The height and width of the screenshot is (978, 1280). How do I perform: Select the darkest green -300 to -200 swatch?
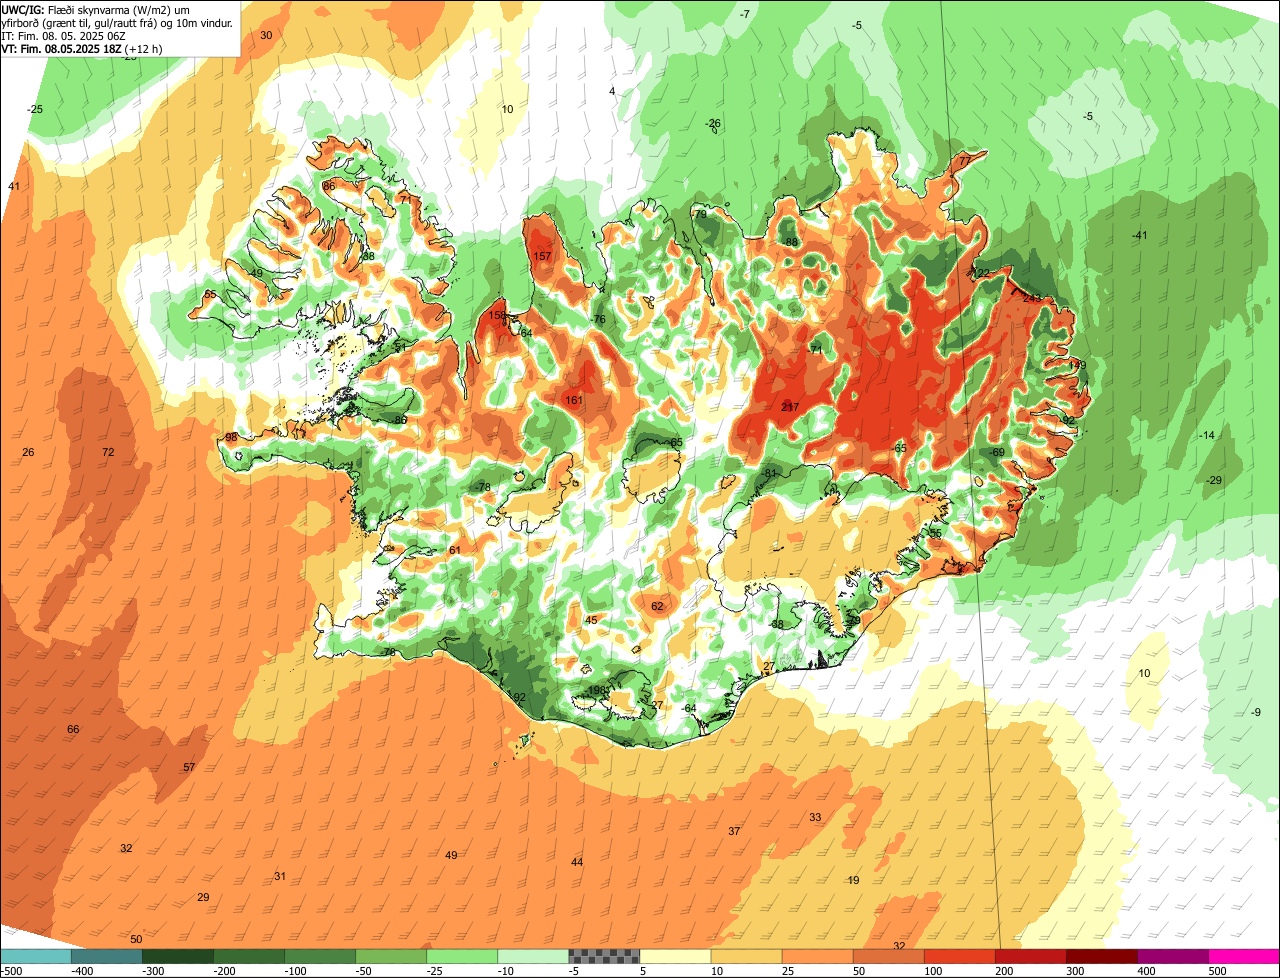click(178, 956)
